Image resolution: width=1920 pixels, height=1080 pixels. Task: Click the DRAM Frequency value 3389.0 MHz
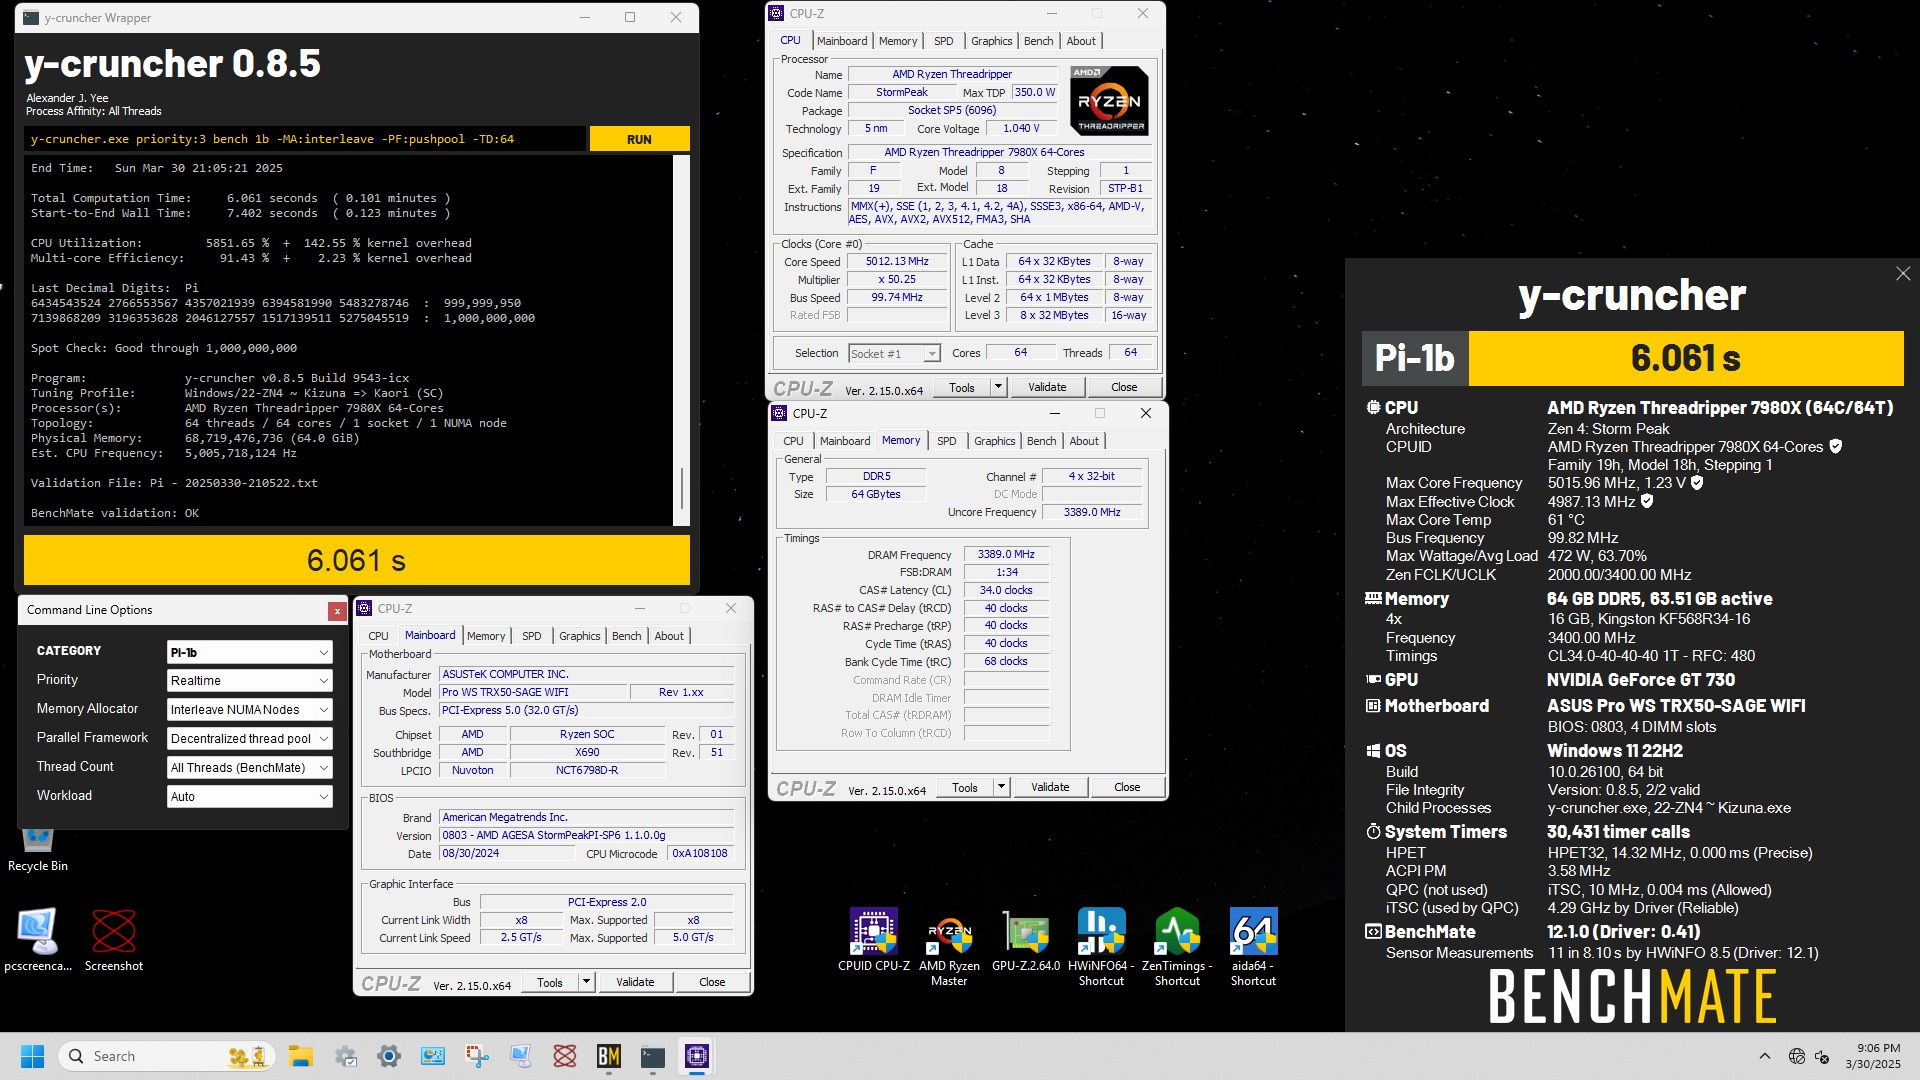(x=1006, y=554)
